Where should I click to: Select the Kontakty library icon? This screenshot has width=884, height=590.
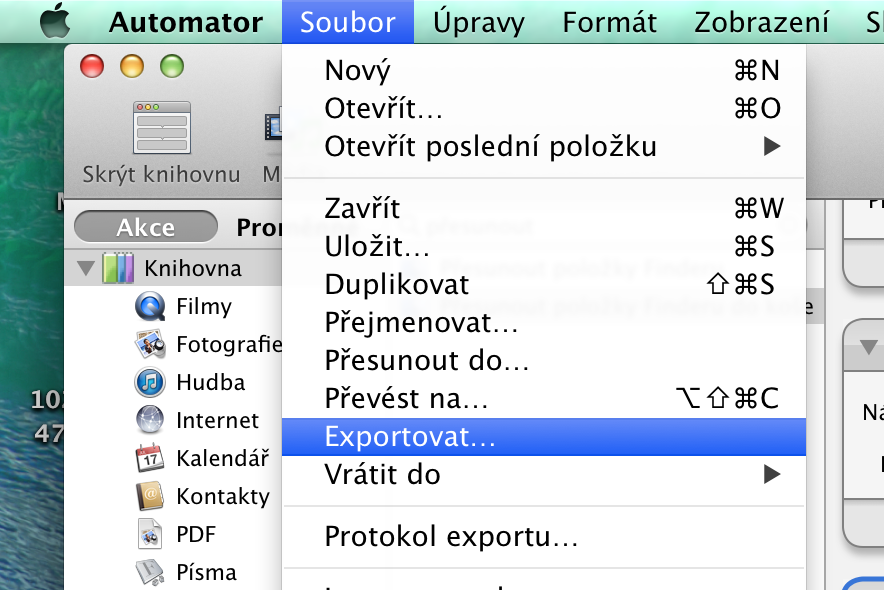pos(150,496)
